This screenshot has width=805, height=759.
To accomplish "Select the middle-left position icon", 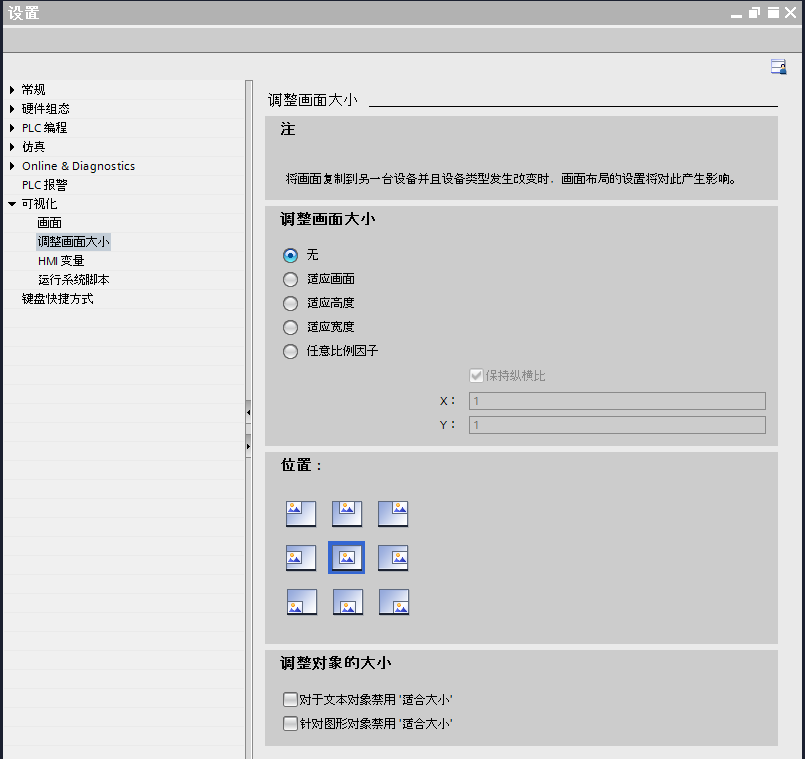I will point(301,558).
